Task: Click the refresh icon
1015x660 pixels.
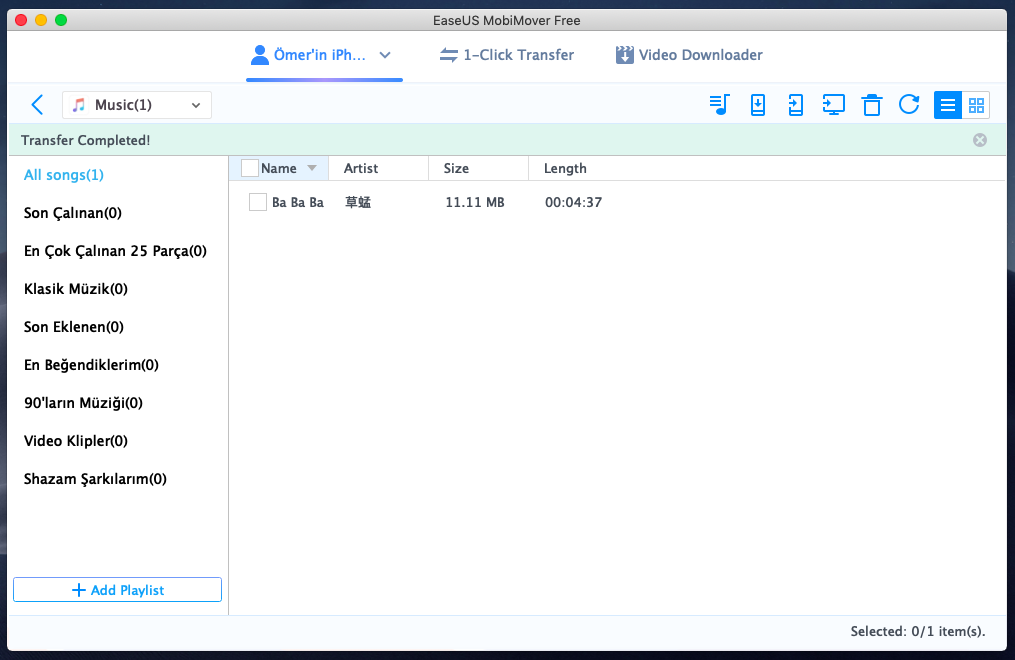Action: (909, 105)
